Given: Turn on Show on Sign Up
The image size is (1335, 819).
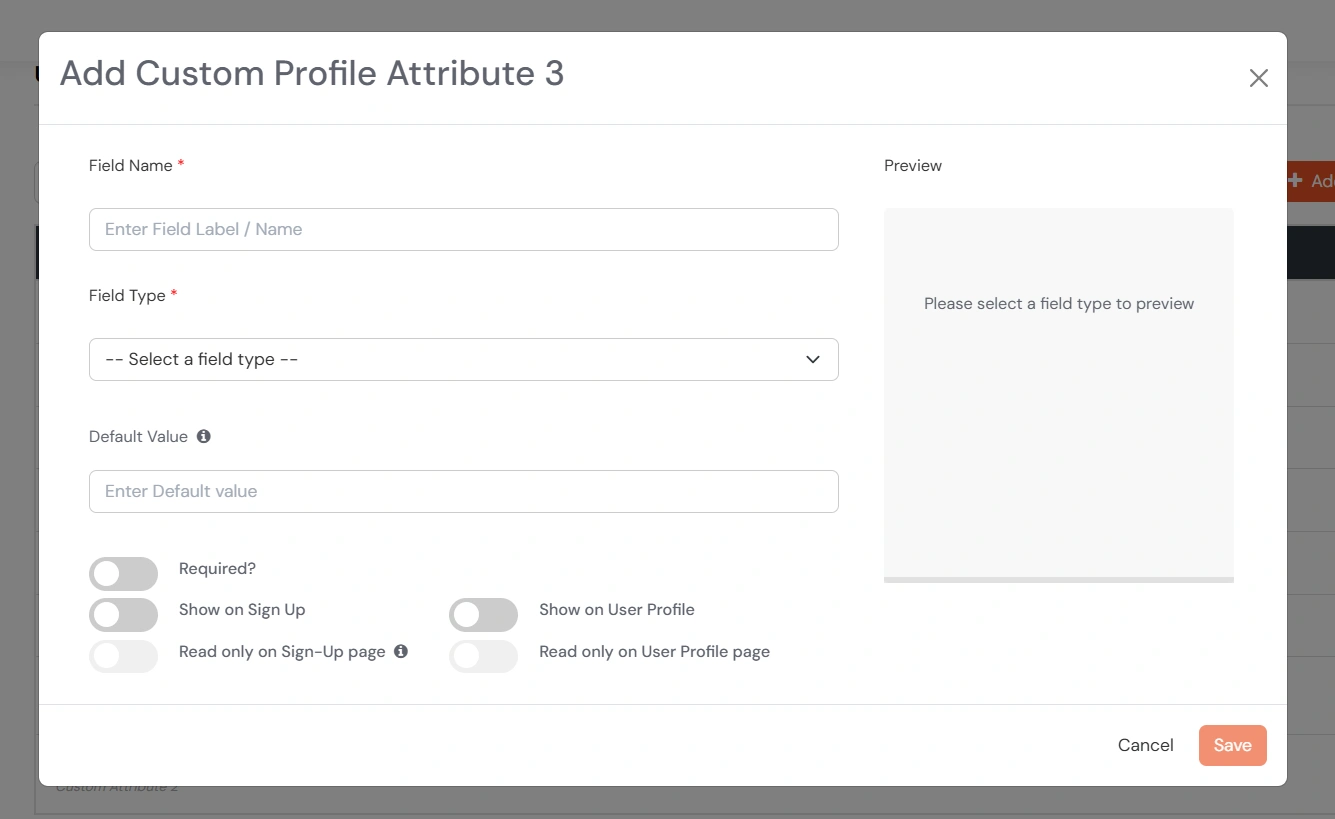Looking at the screenshot, I should 123,614.
